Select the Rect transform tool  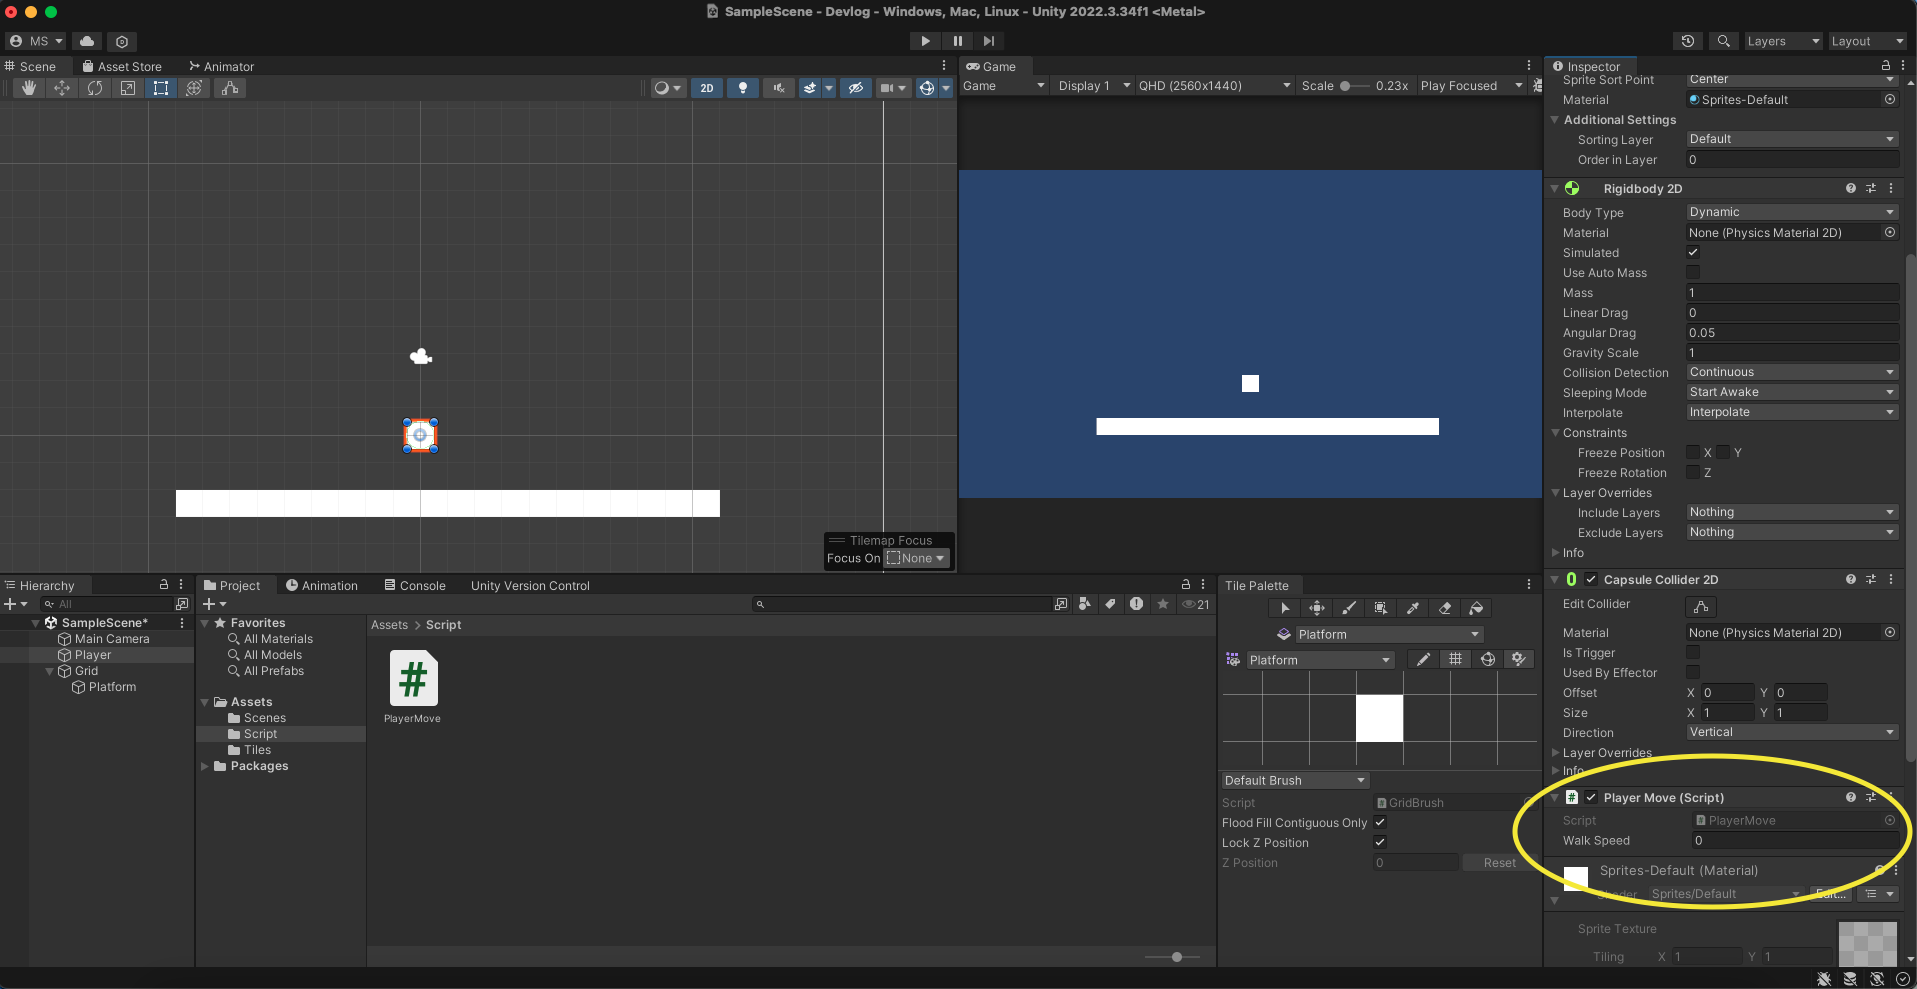pos(161,88)
